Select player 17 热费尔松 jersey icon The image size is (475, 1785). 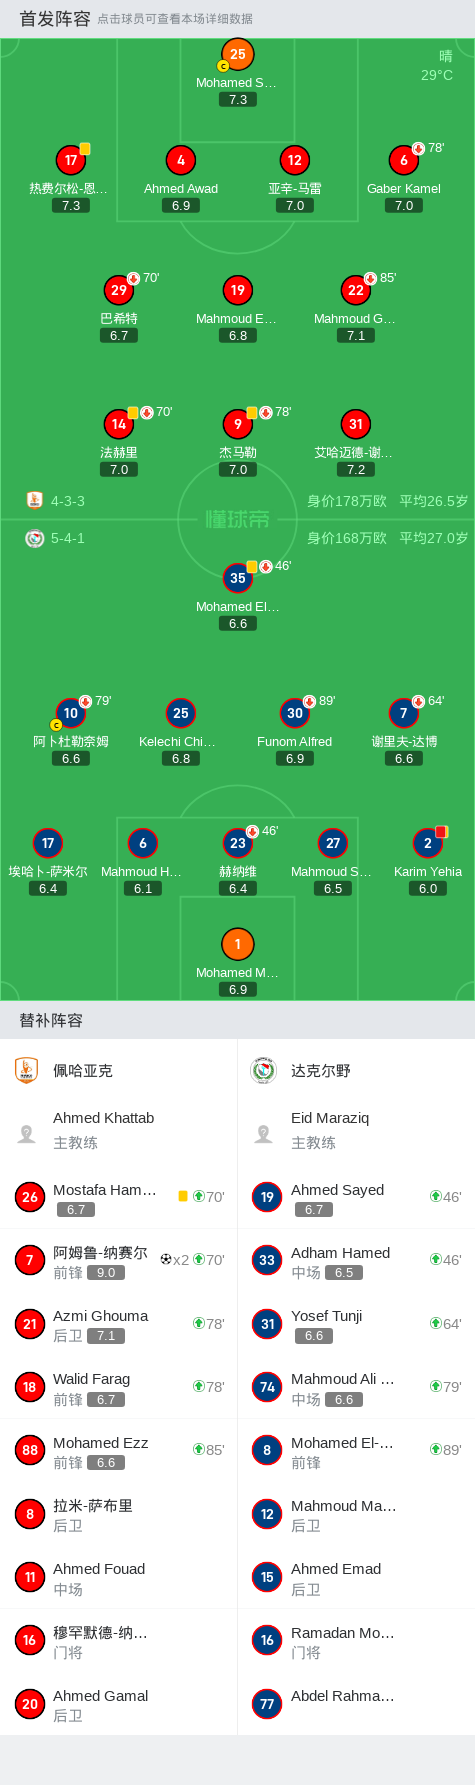pos(71,160)
